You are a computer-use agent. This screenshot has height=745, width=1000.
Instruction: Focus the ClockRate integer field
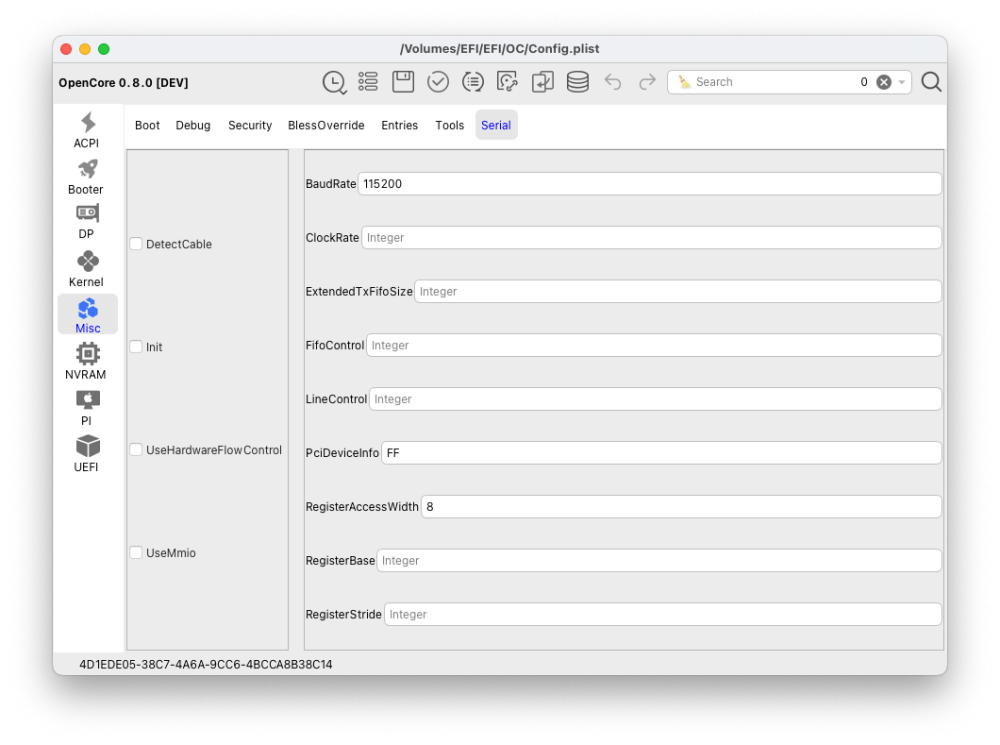tap(651, 237)
